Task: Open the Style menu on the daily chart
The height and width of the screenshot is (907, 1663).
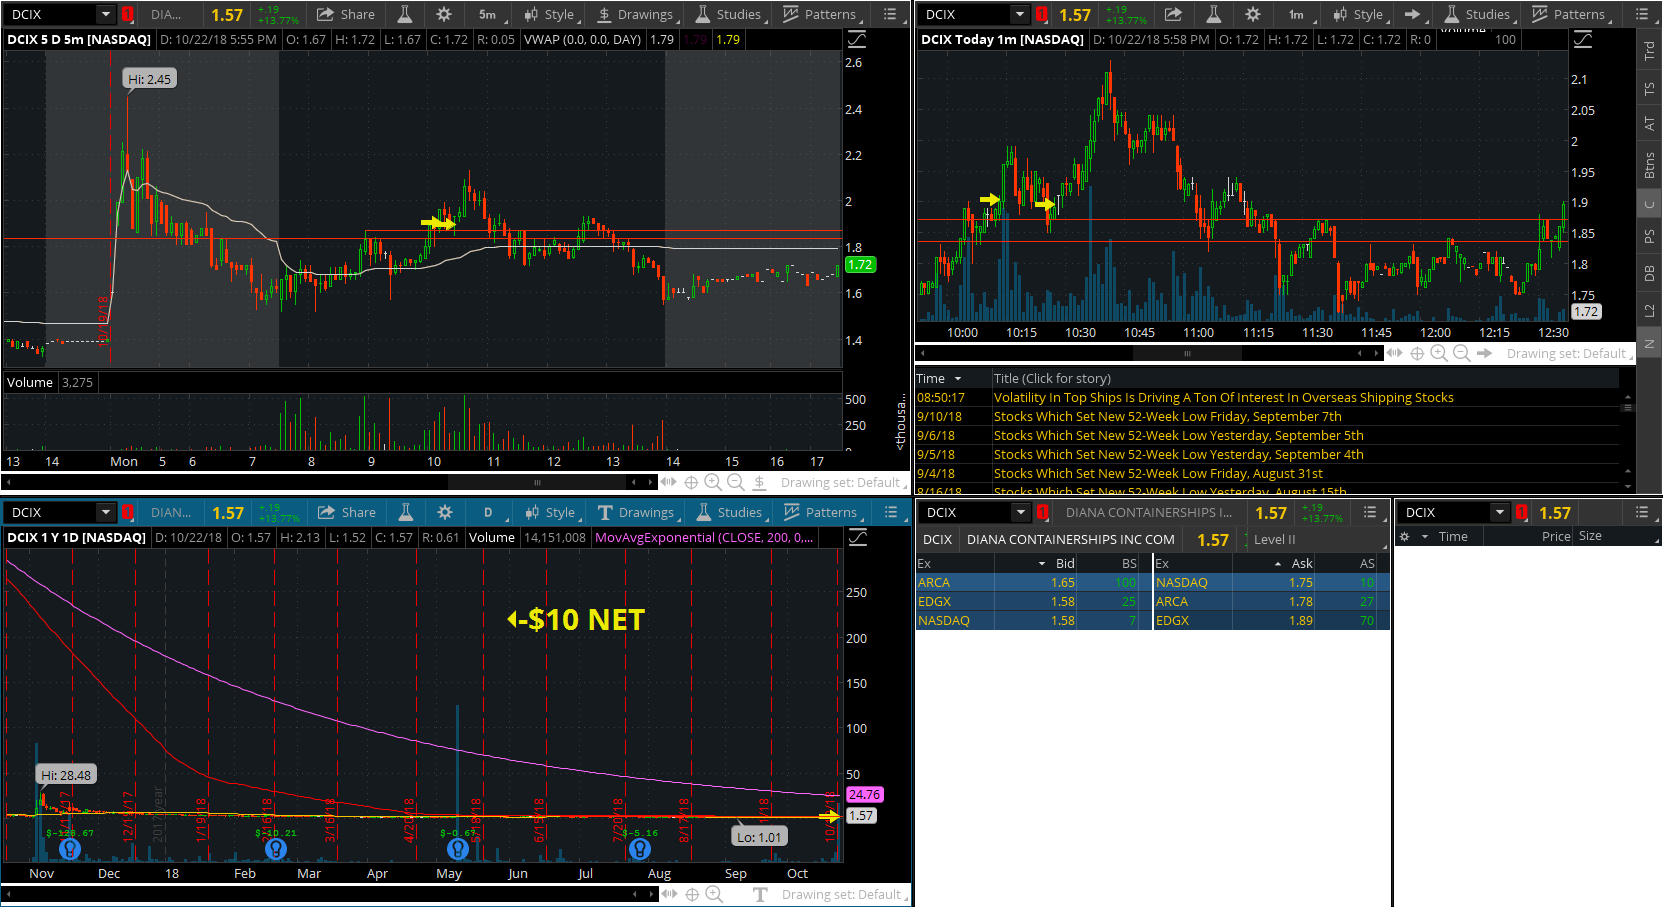Action: point(551,512)
